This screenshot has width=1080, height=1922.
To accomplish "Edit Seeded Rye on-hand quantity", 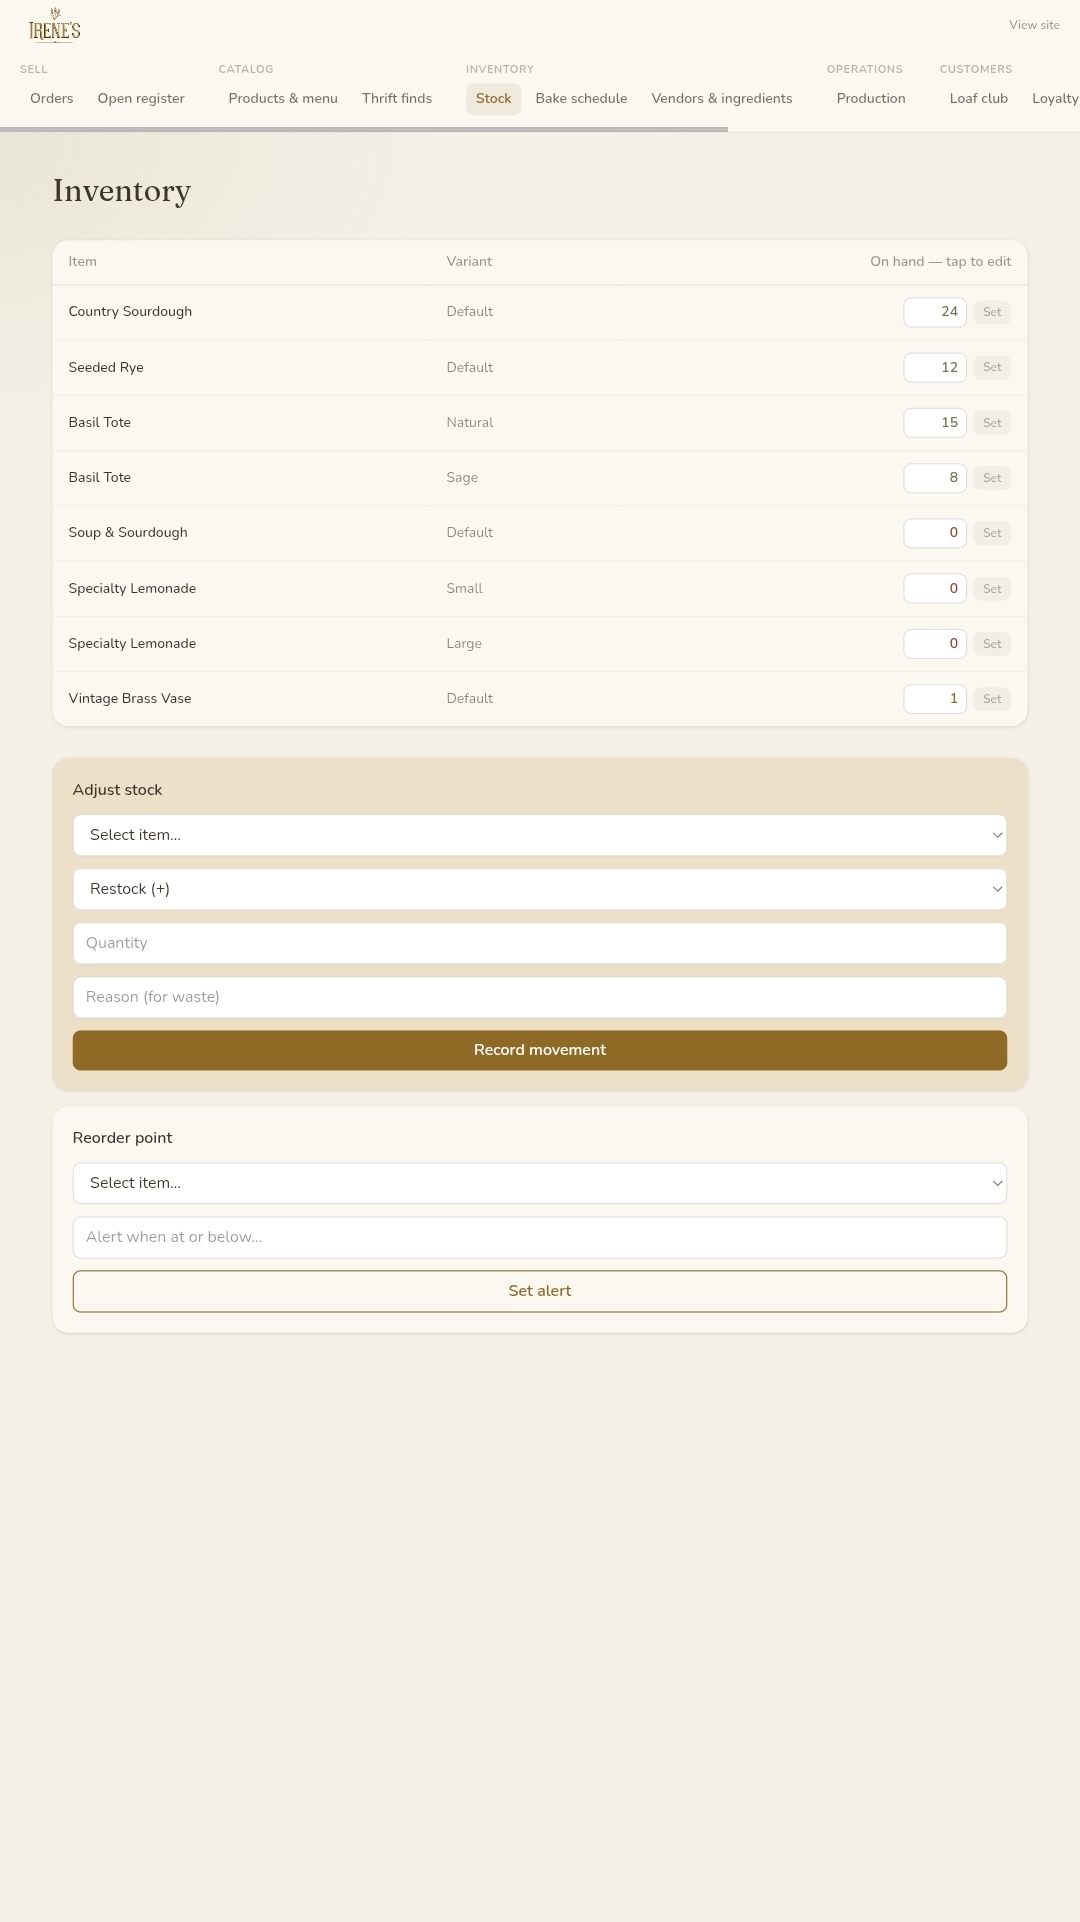I will pyautogui.click(x=935, y=367).
